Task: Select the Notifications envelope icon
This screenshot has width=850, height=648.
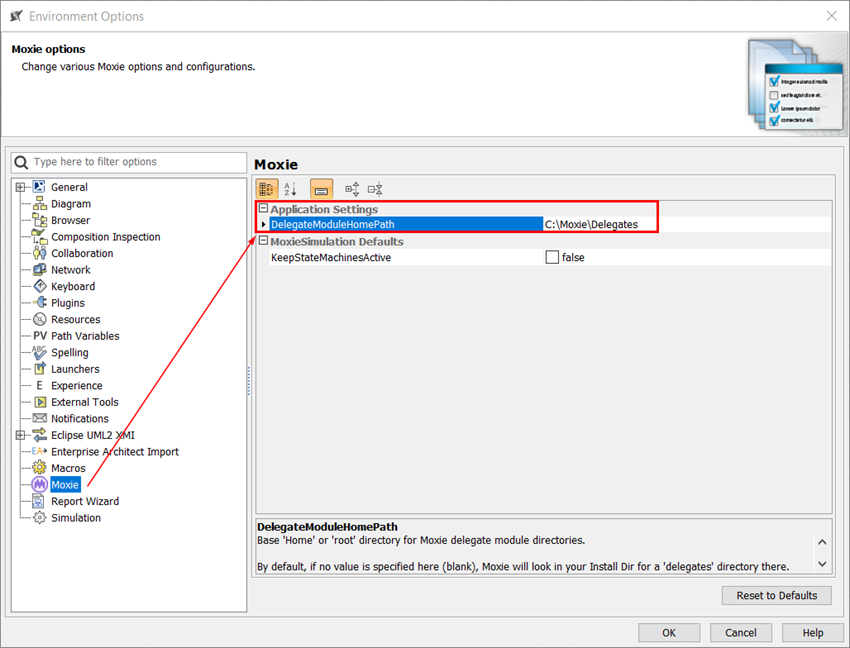Action: [40, 418]
